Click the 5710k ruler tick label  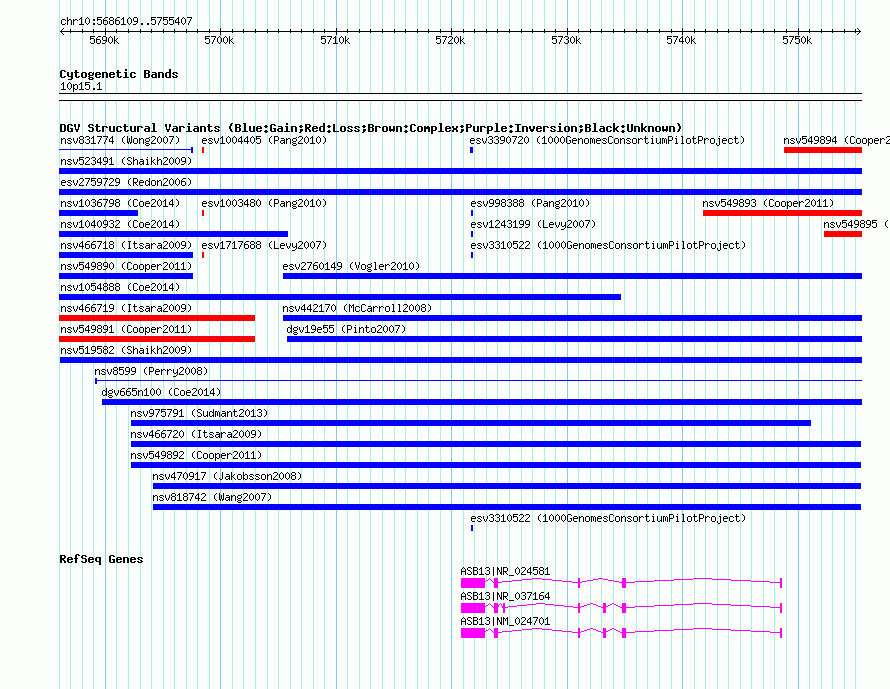[335, 40]
